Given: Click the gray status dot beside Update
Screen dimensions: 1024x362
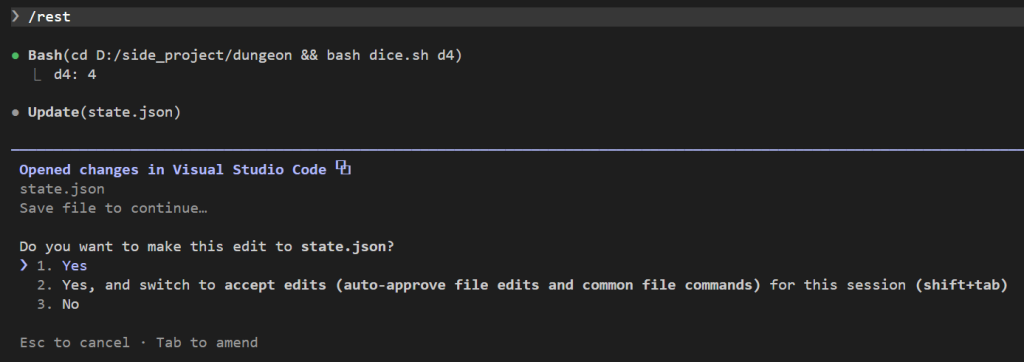Looking at the screenshot, I should [16, 112].
